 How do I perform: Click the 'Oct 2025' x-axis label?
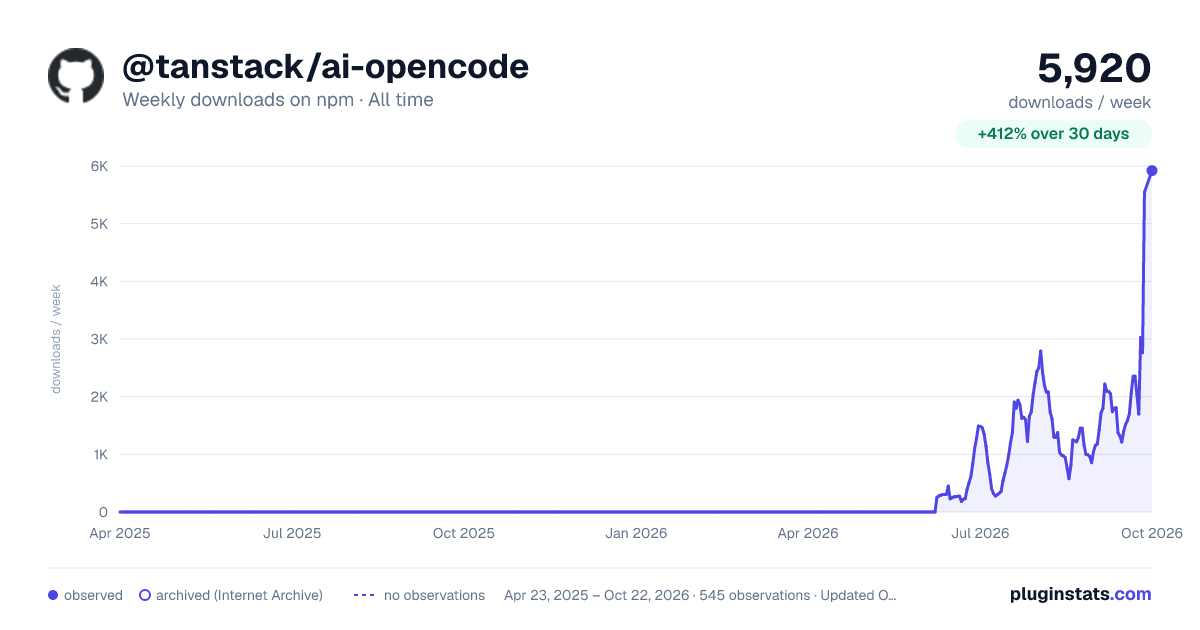(464, 533)
